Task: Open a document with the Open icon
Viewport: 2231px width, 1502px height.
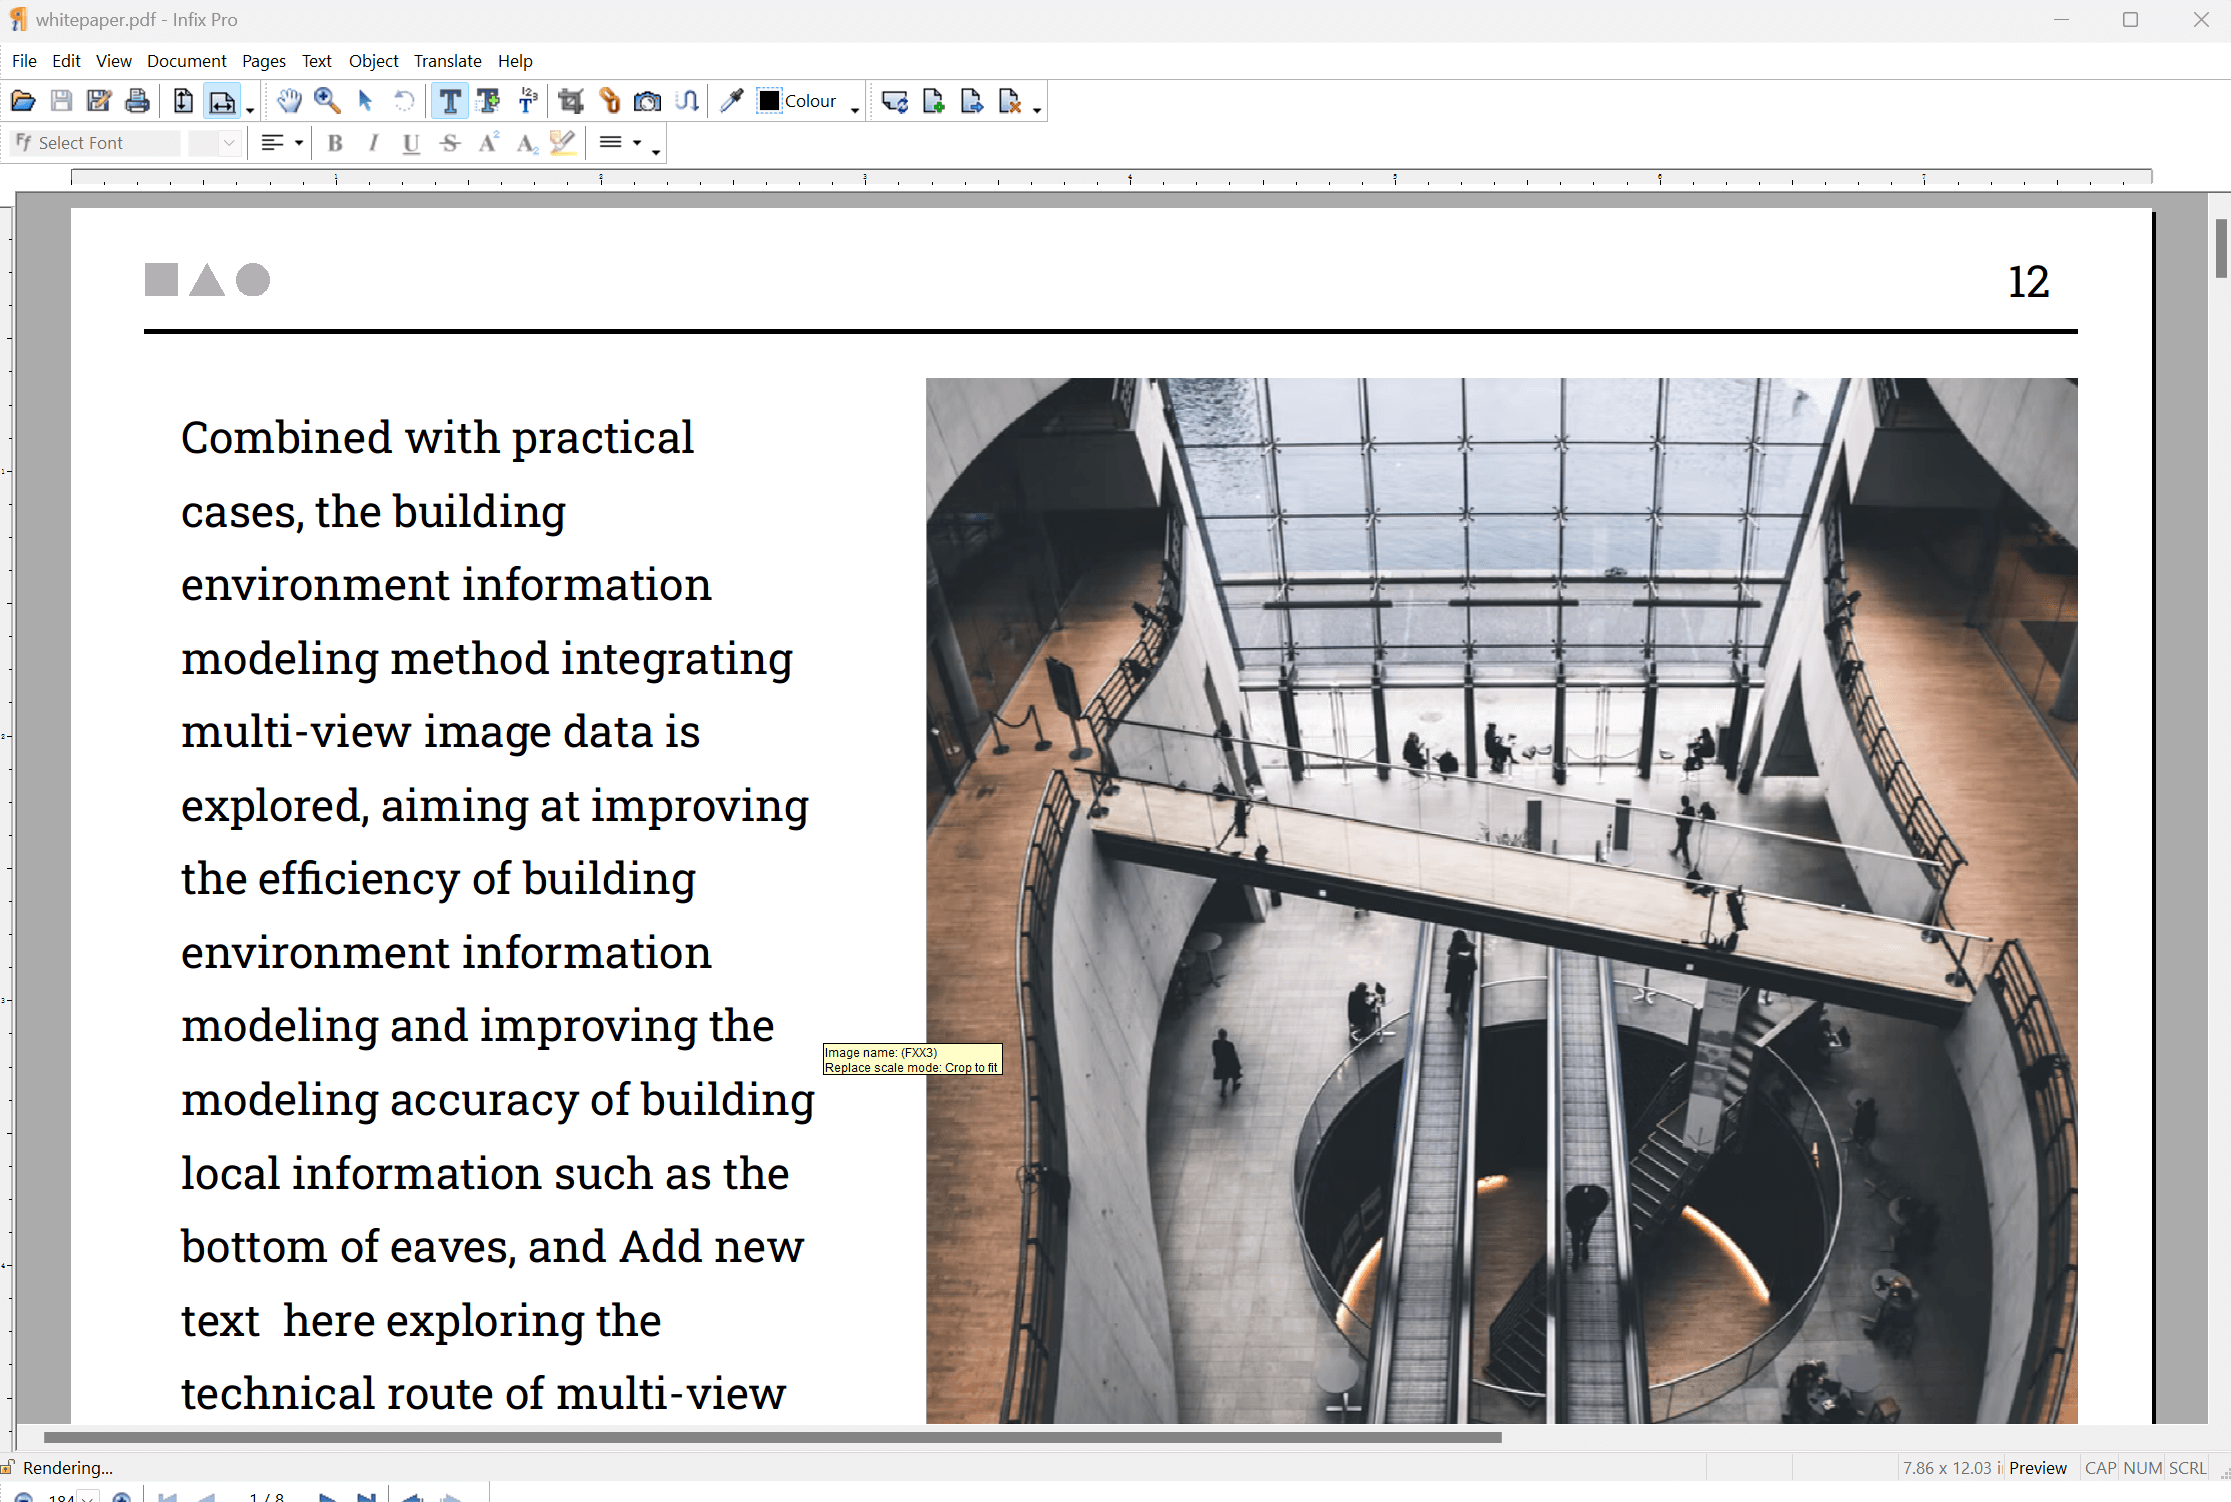Action: 22,100
